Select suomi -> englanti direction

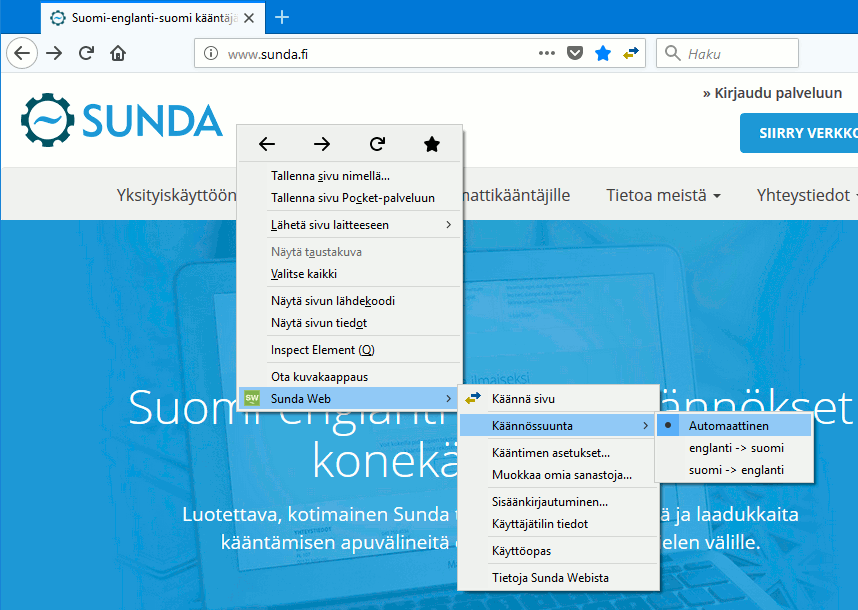(734, 469)
